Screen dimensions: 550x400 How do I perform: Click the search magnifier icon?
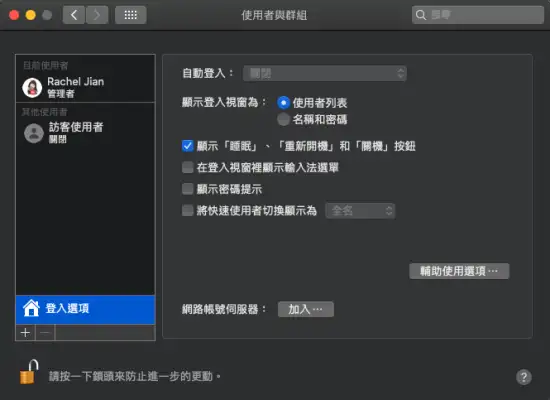click(421, 15)
